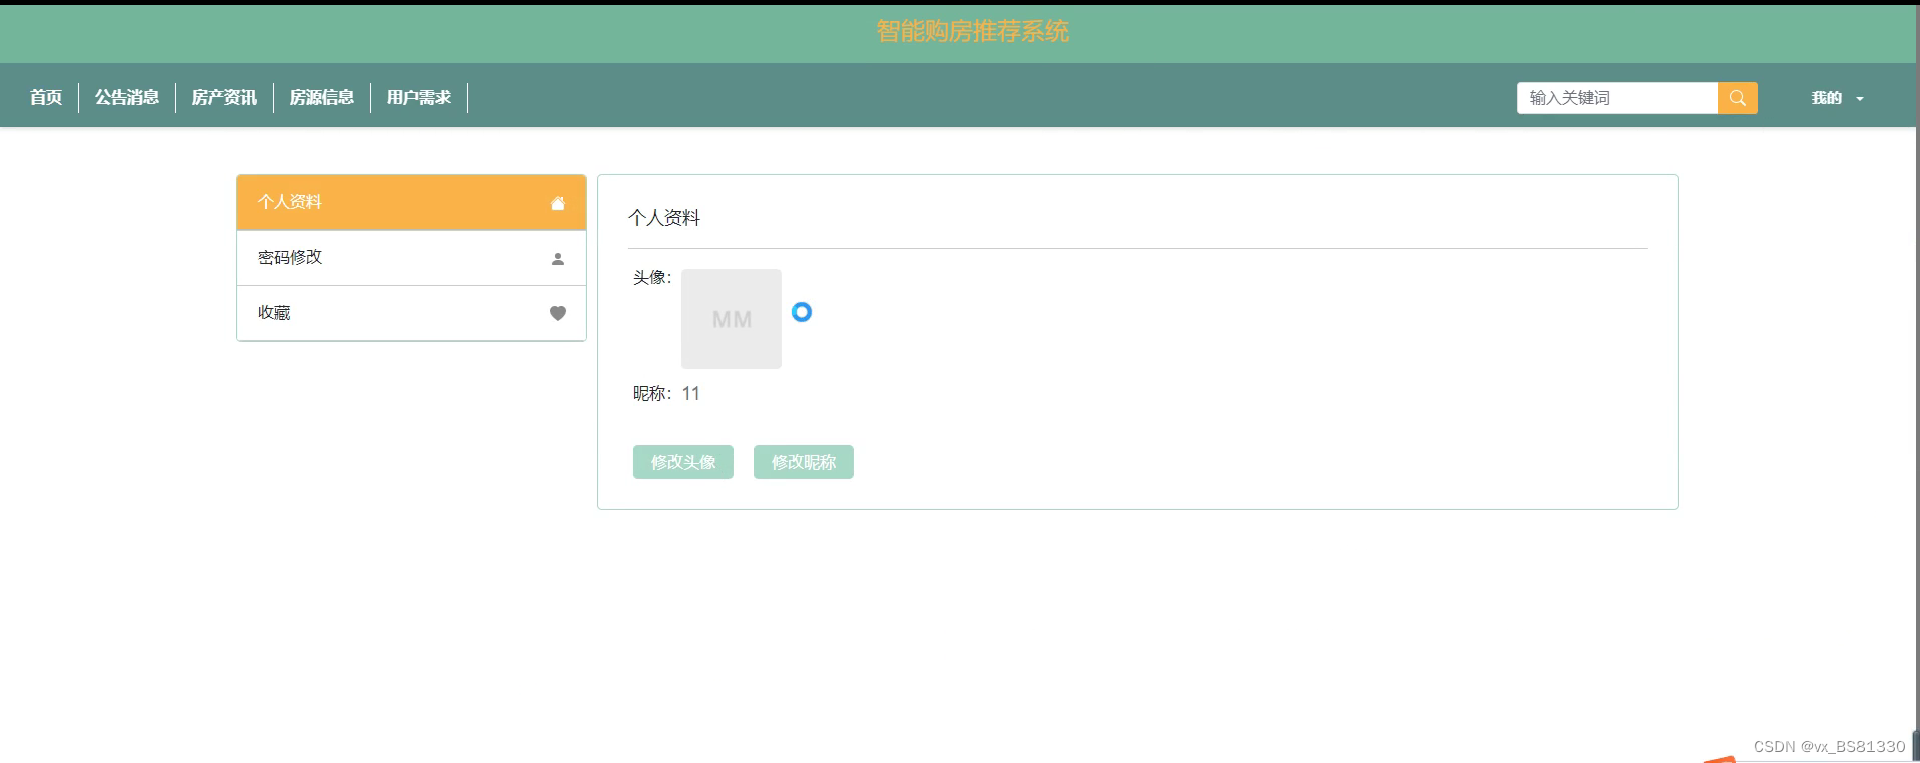
Task: Click the 修改昵称 button
Action: [x=804, y=462]
